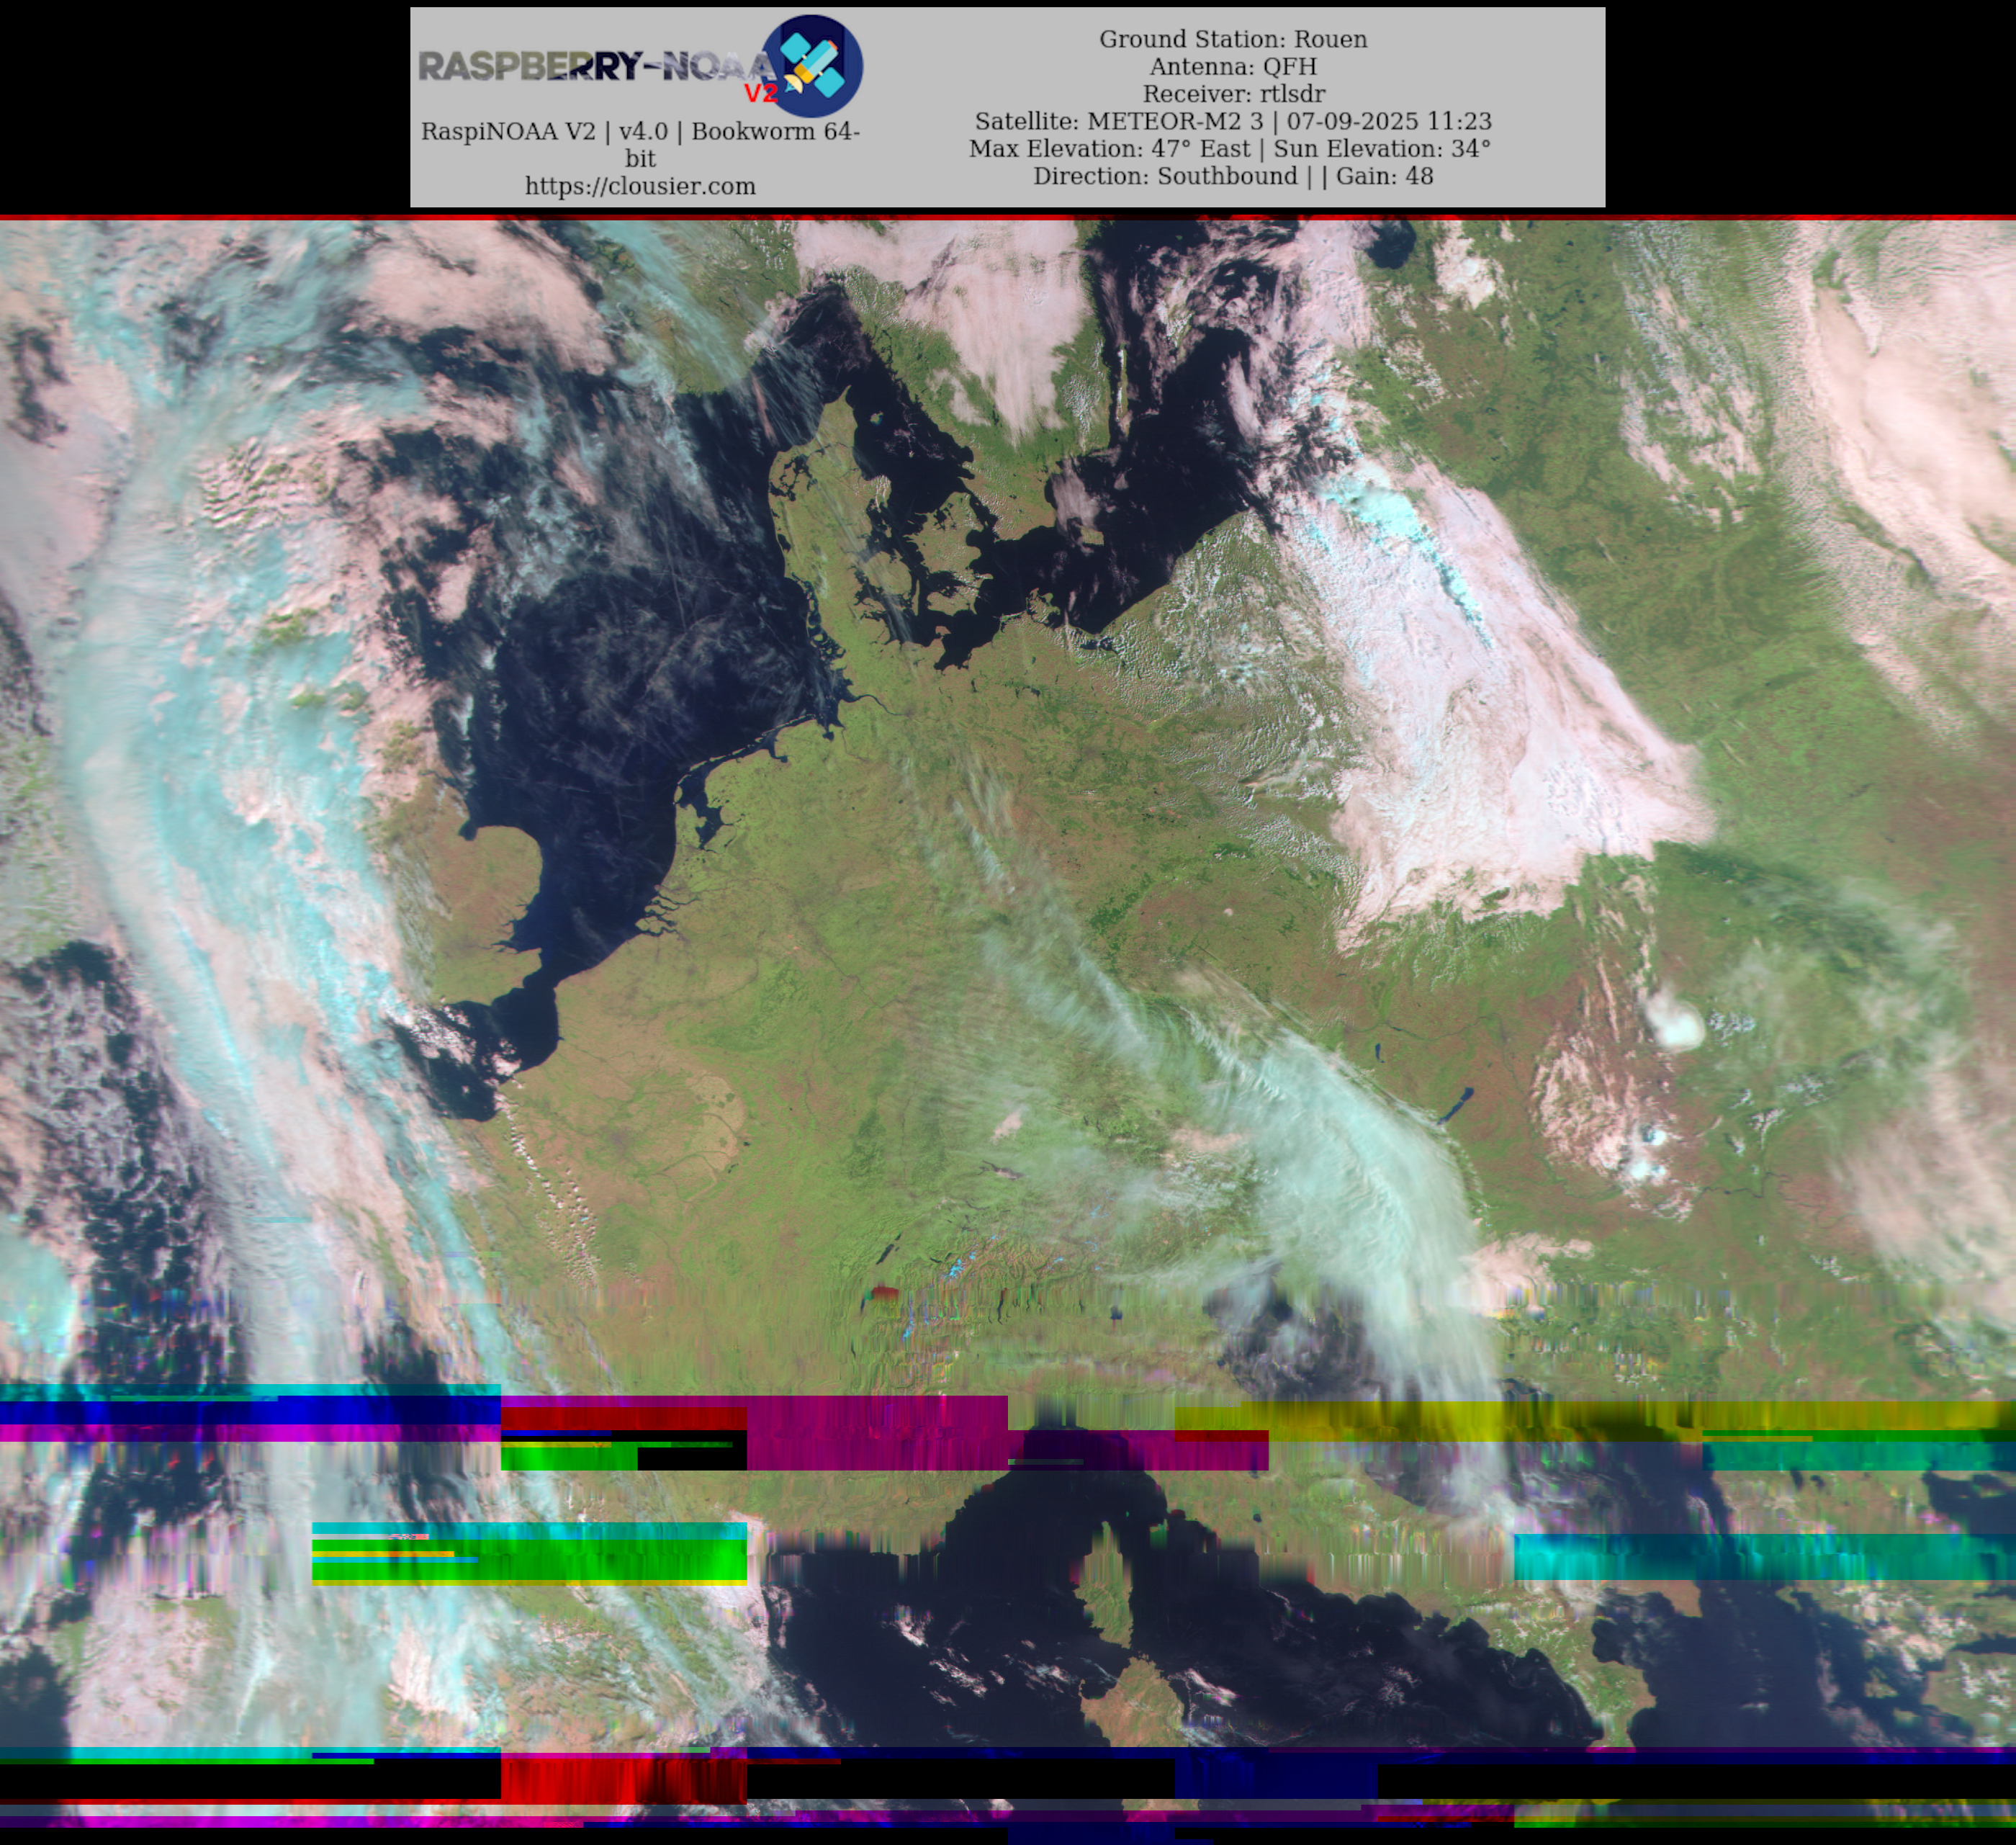Click the small red lake artifact near the Alps
This screenshot has height=1845, width=2016.
884,1294
